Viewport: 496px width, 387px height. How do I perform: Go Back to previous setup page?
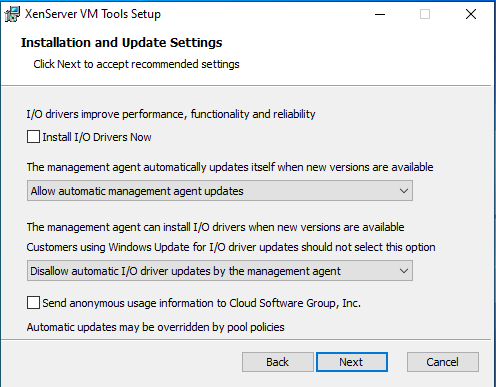point(278,362)
